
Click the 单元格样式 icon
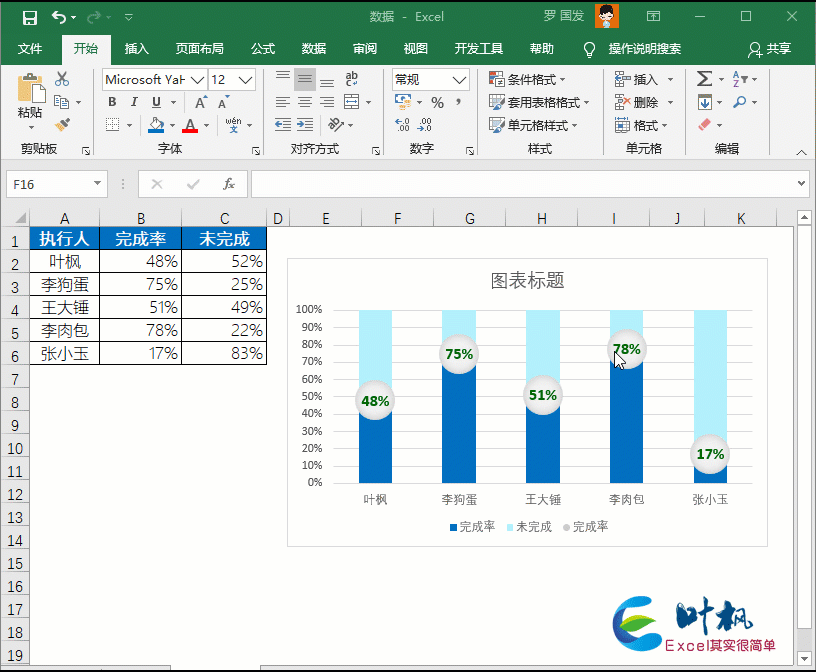pos(498,123)
